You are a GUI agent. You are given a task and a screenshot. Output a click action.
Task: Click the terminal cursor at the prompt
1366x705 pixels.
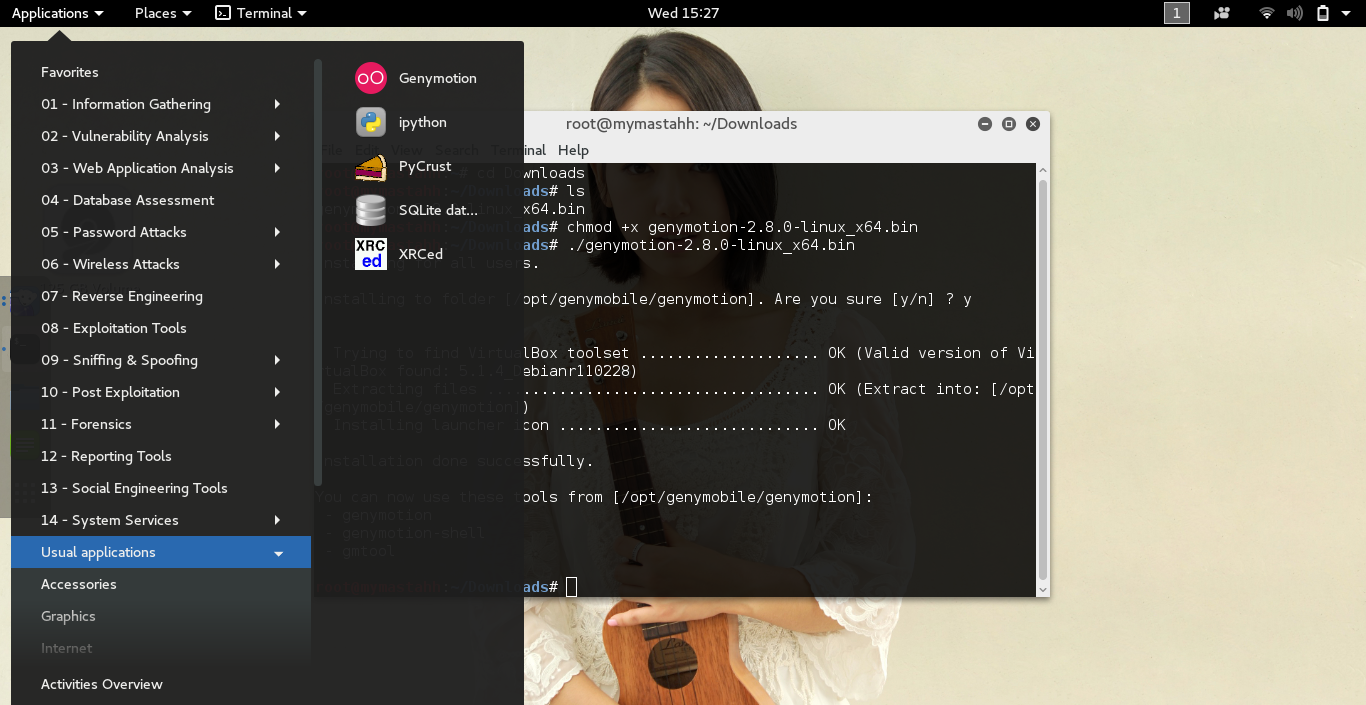pos(571,587)
